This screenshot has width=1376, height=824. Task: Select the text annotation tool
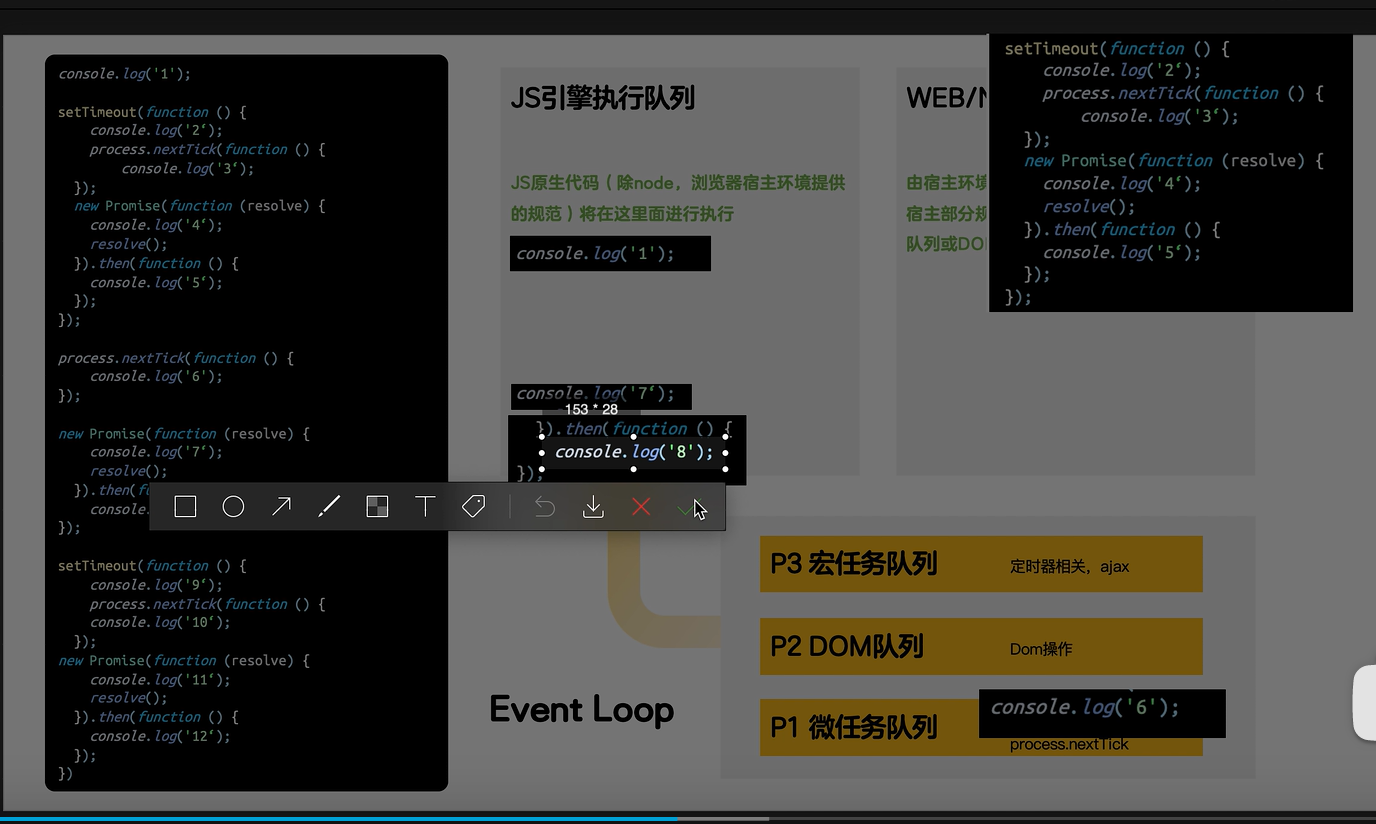click(x=425, y=507)
